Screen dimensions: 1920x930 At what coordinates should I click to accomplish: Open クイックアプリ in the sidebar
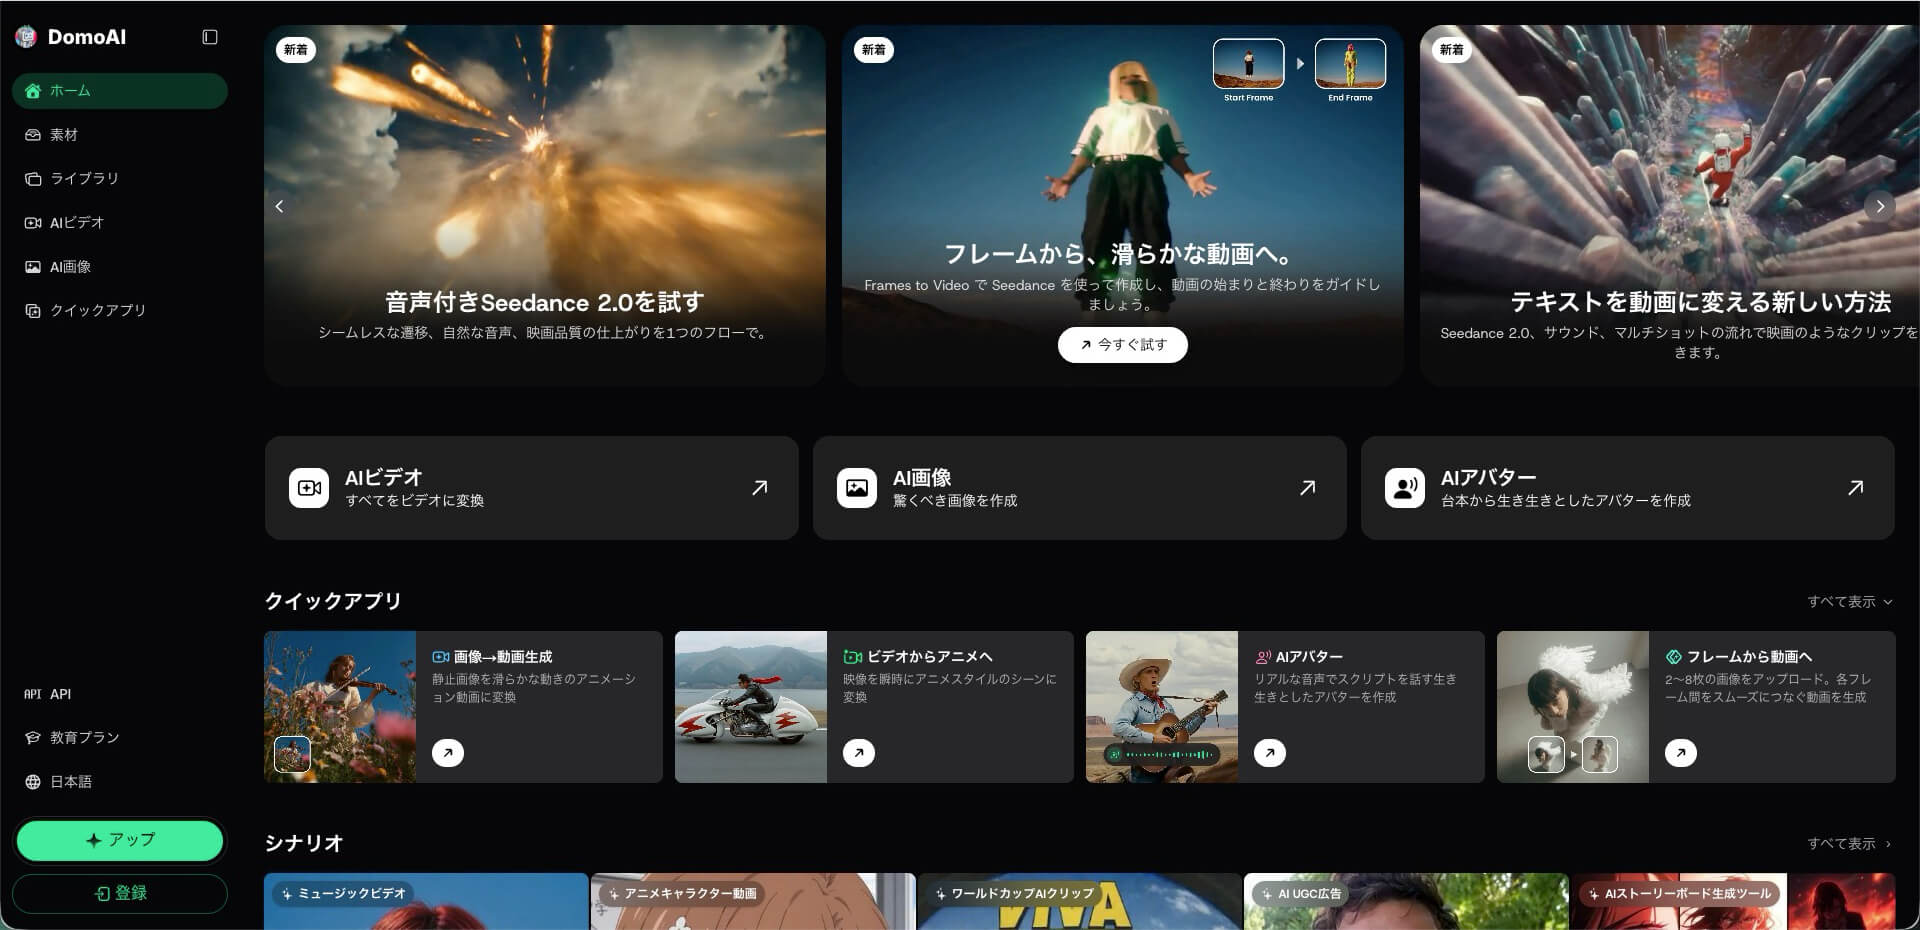tap(120, 311)
